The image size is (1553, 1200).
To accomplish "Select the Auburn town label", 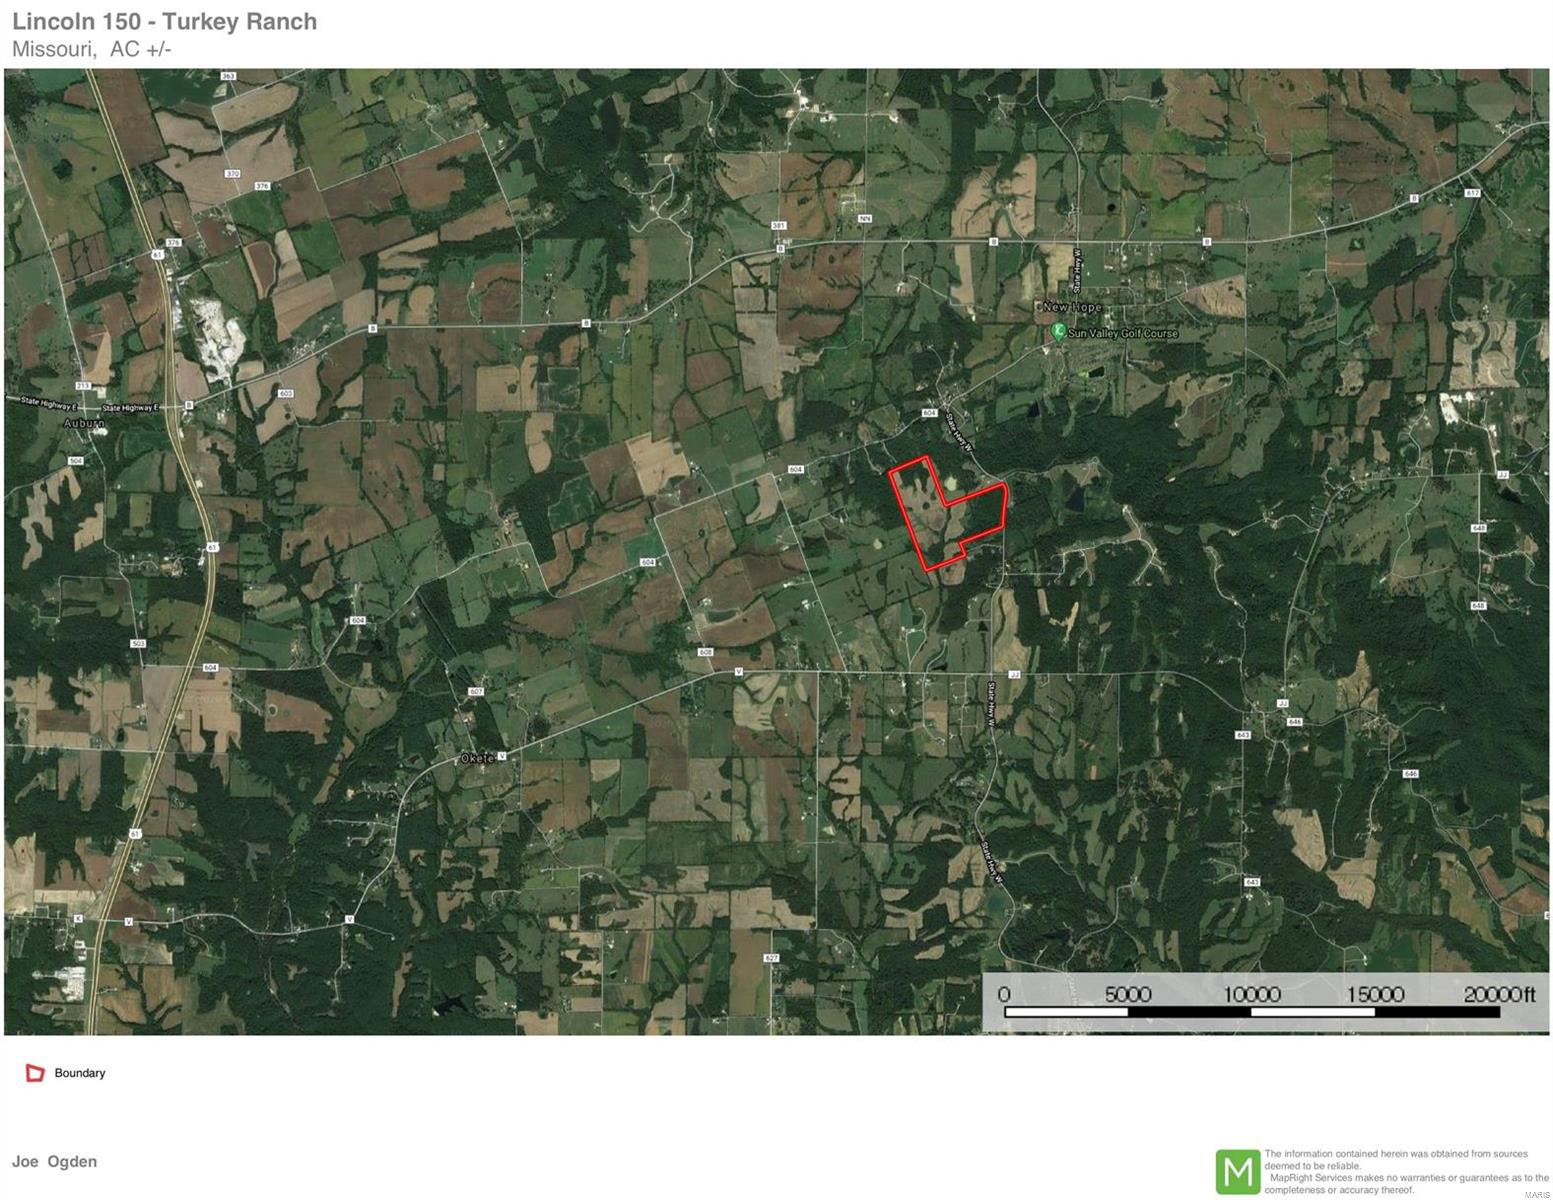I will 84,423.
